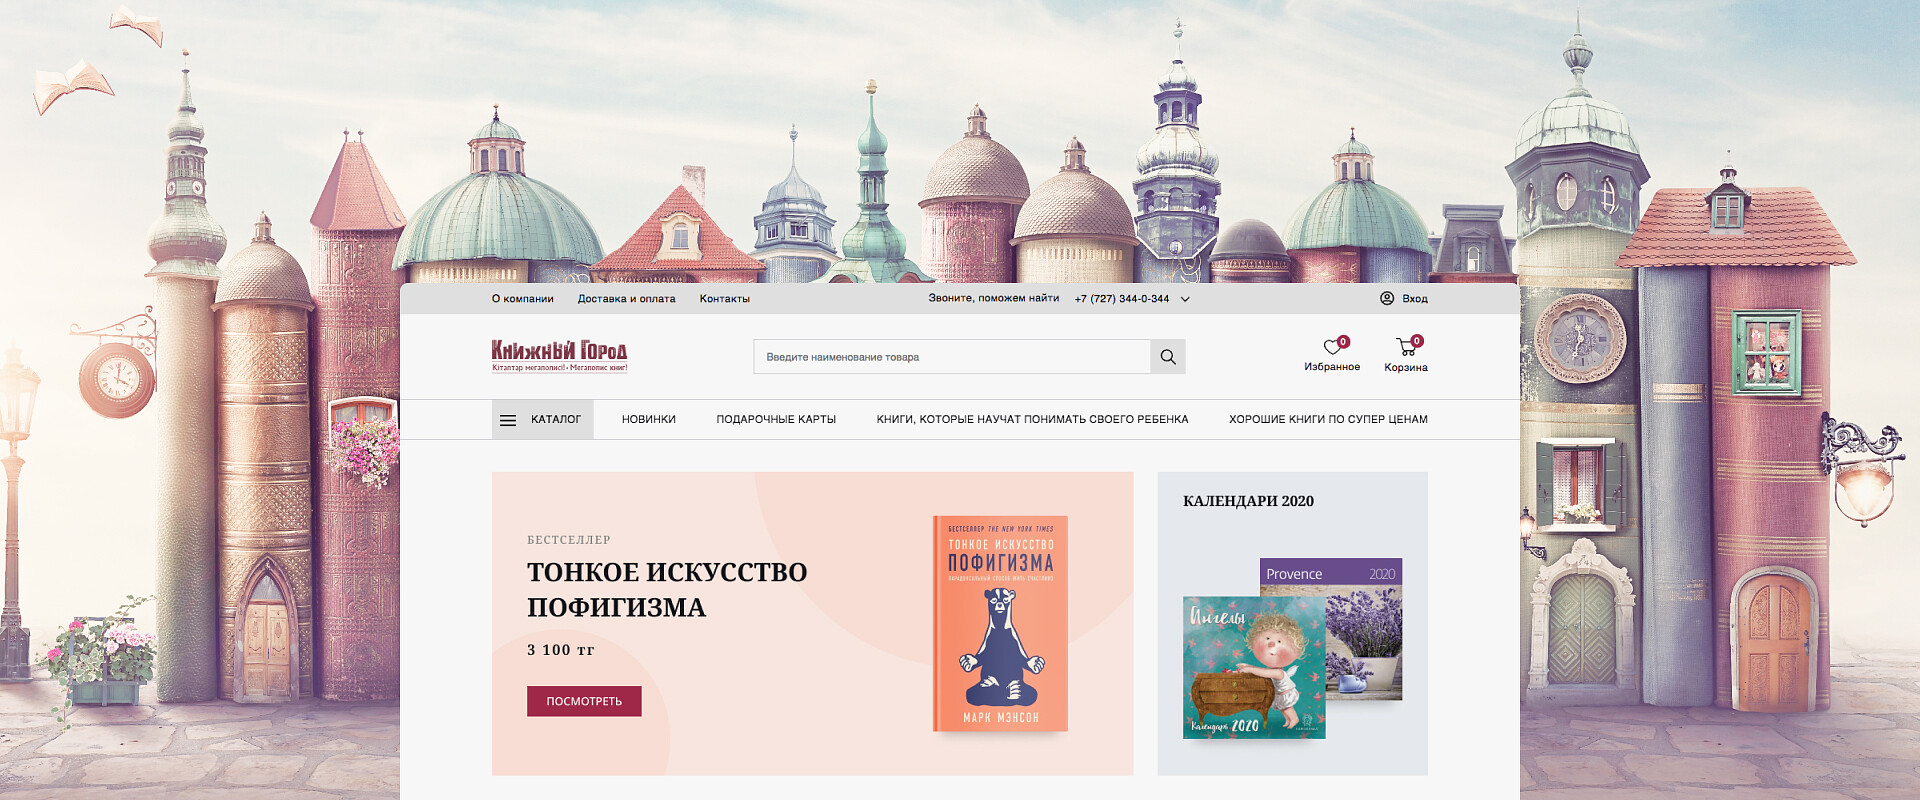1920x800 pixels.
Task: Click the Книжный Город logo
Action: coord(559,356)
